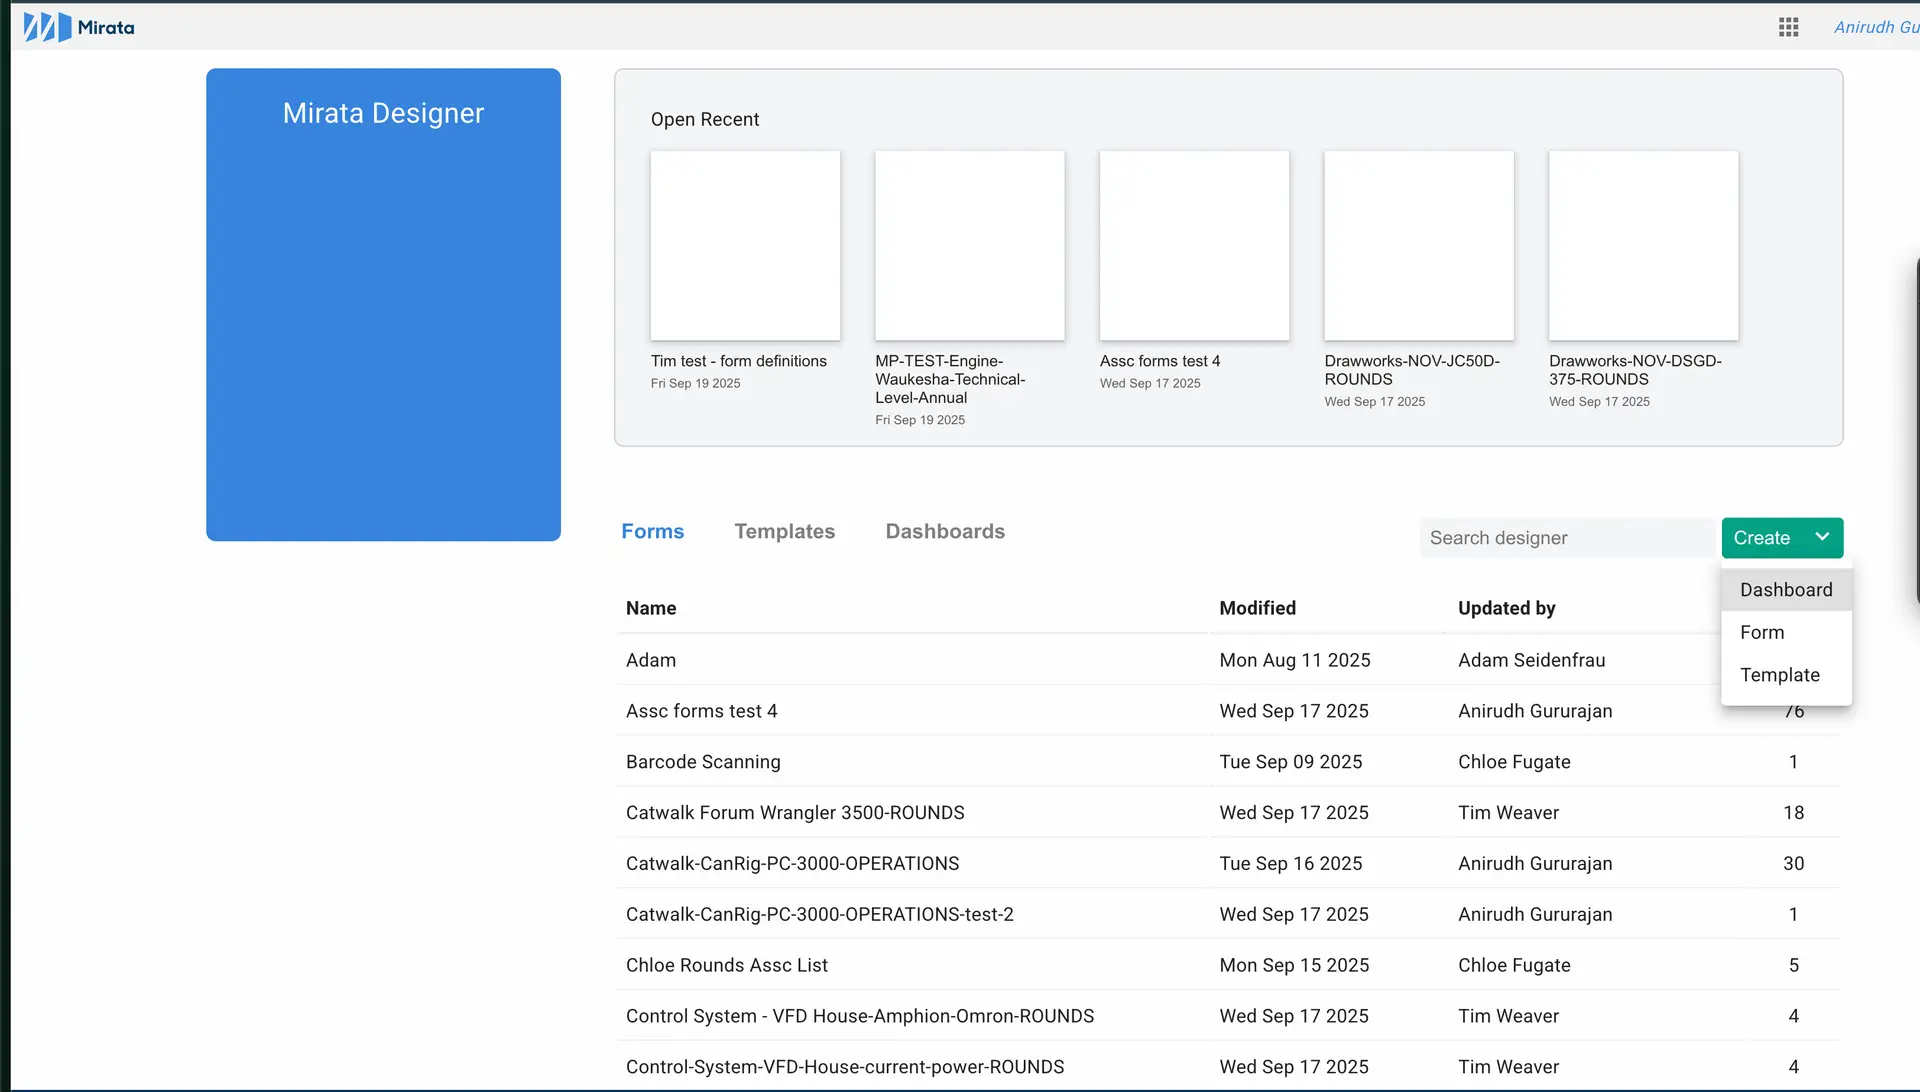Select the Forms tab
This screenshot has width=1920, height=1092.
coord(652,531)
